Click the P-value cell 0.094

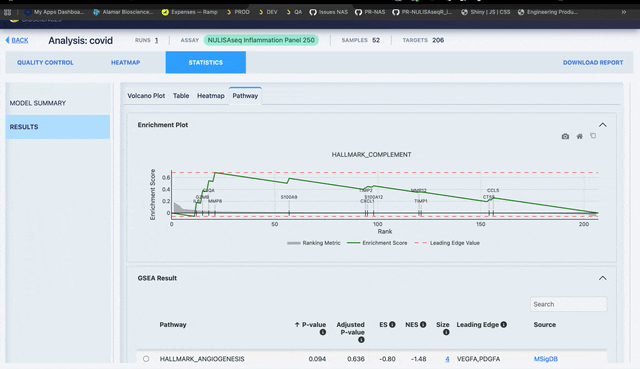tap(317, 359)
